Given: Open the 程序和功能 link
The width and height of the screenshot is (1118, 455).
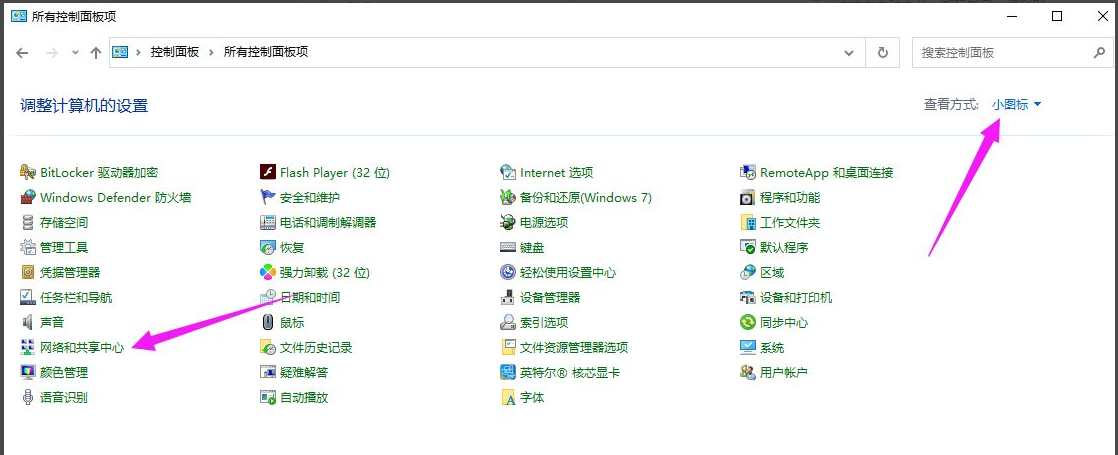Looking at the screenshot, I should pyautogui.click(x=789, y=198).
